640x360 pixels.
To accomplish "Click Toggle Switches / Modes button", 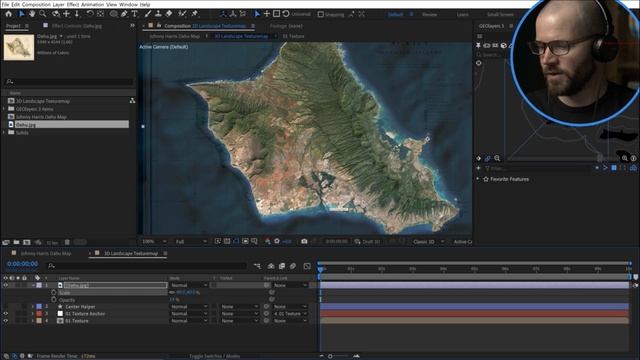I will [x=215, y=356].
